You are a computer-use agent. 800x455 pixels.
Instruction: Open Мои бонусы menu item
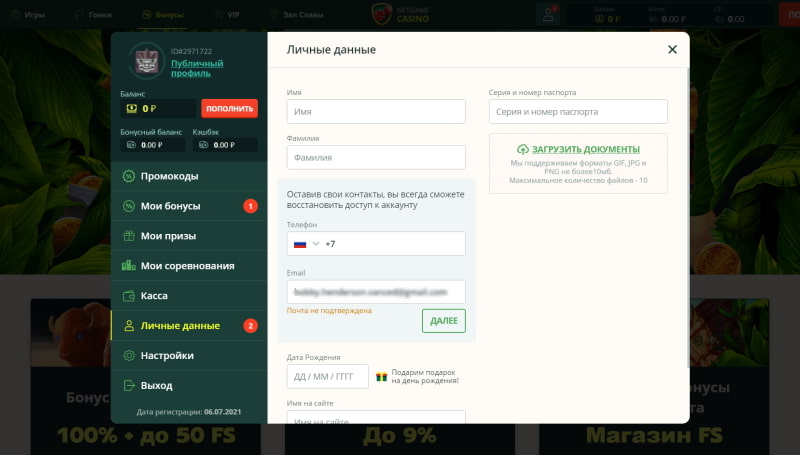coord(170,206)
